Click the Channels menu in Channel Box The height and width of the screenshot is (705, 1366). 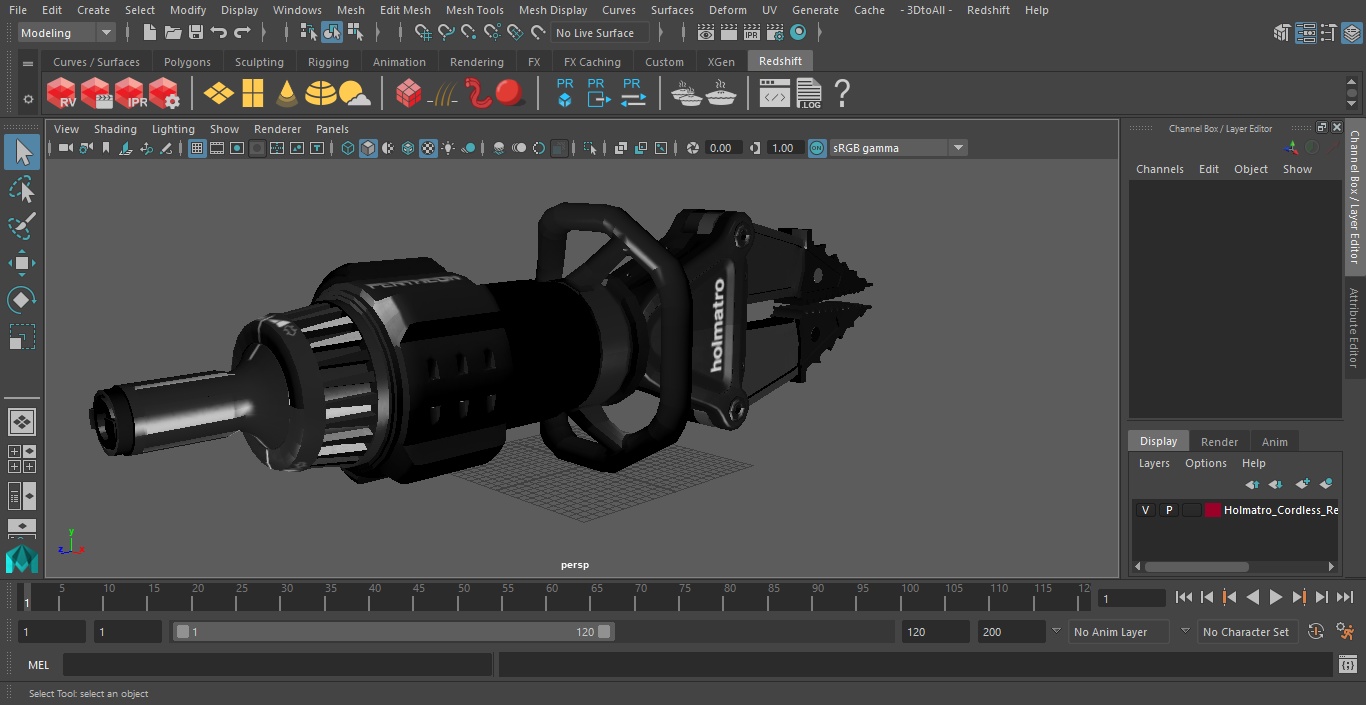[x=1159, y=169]
